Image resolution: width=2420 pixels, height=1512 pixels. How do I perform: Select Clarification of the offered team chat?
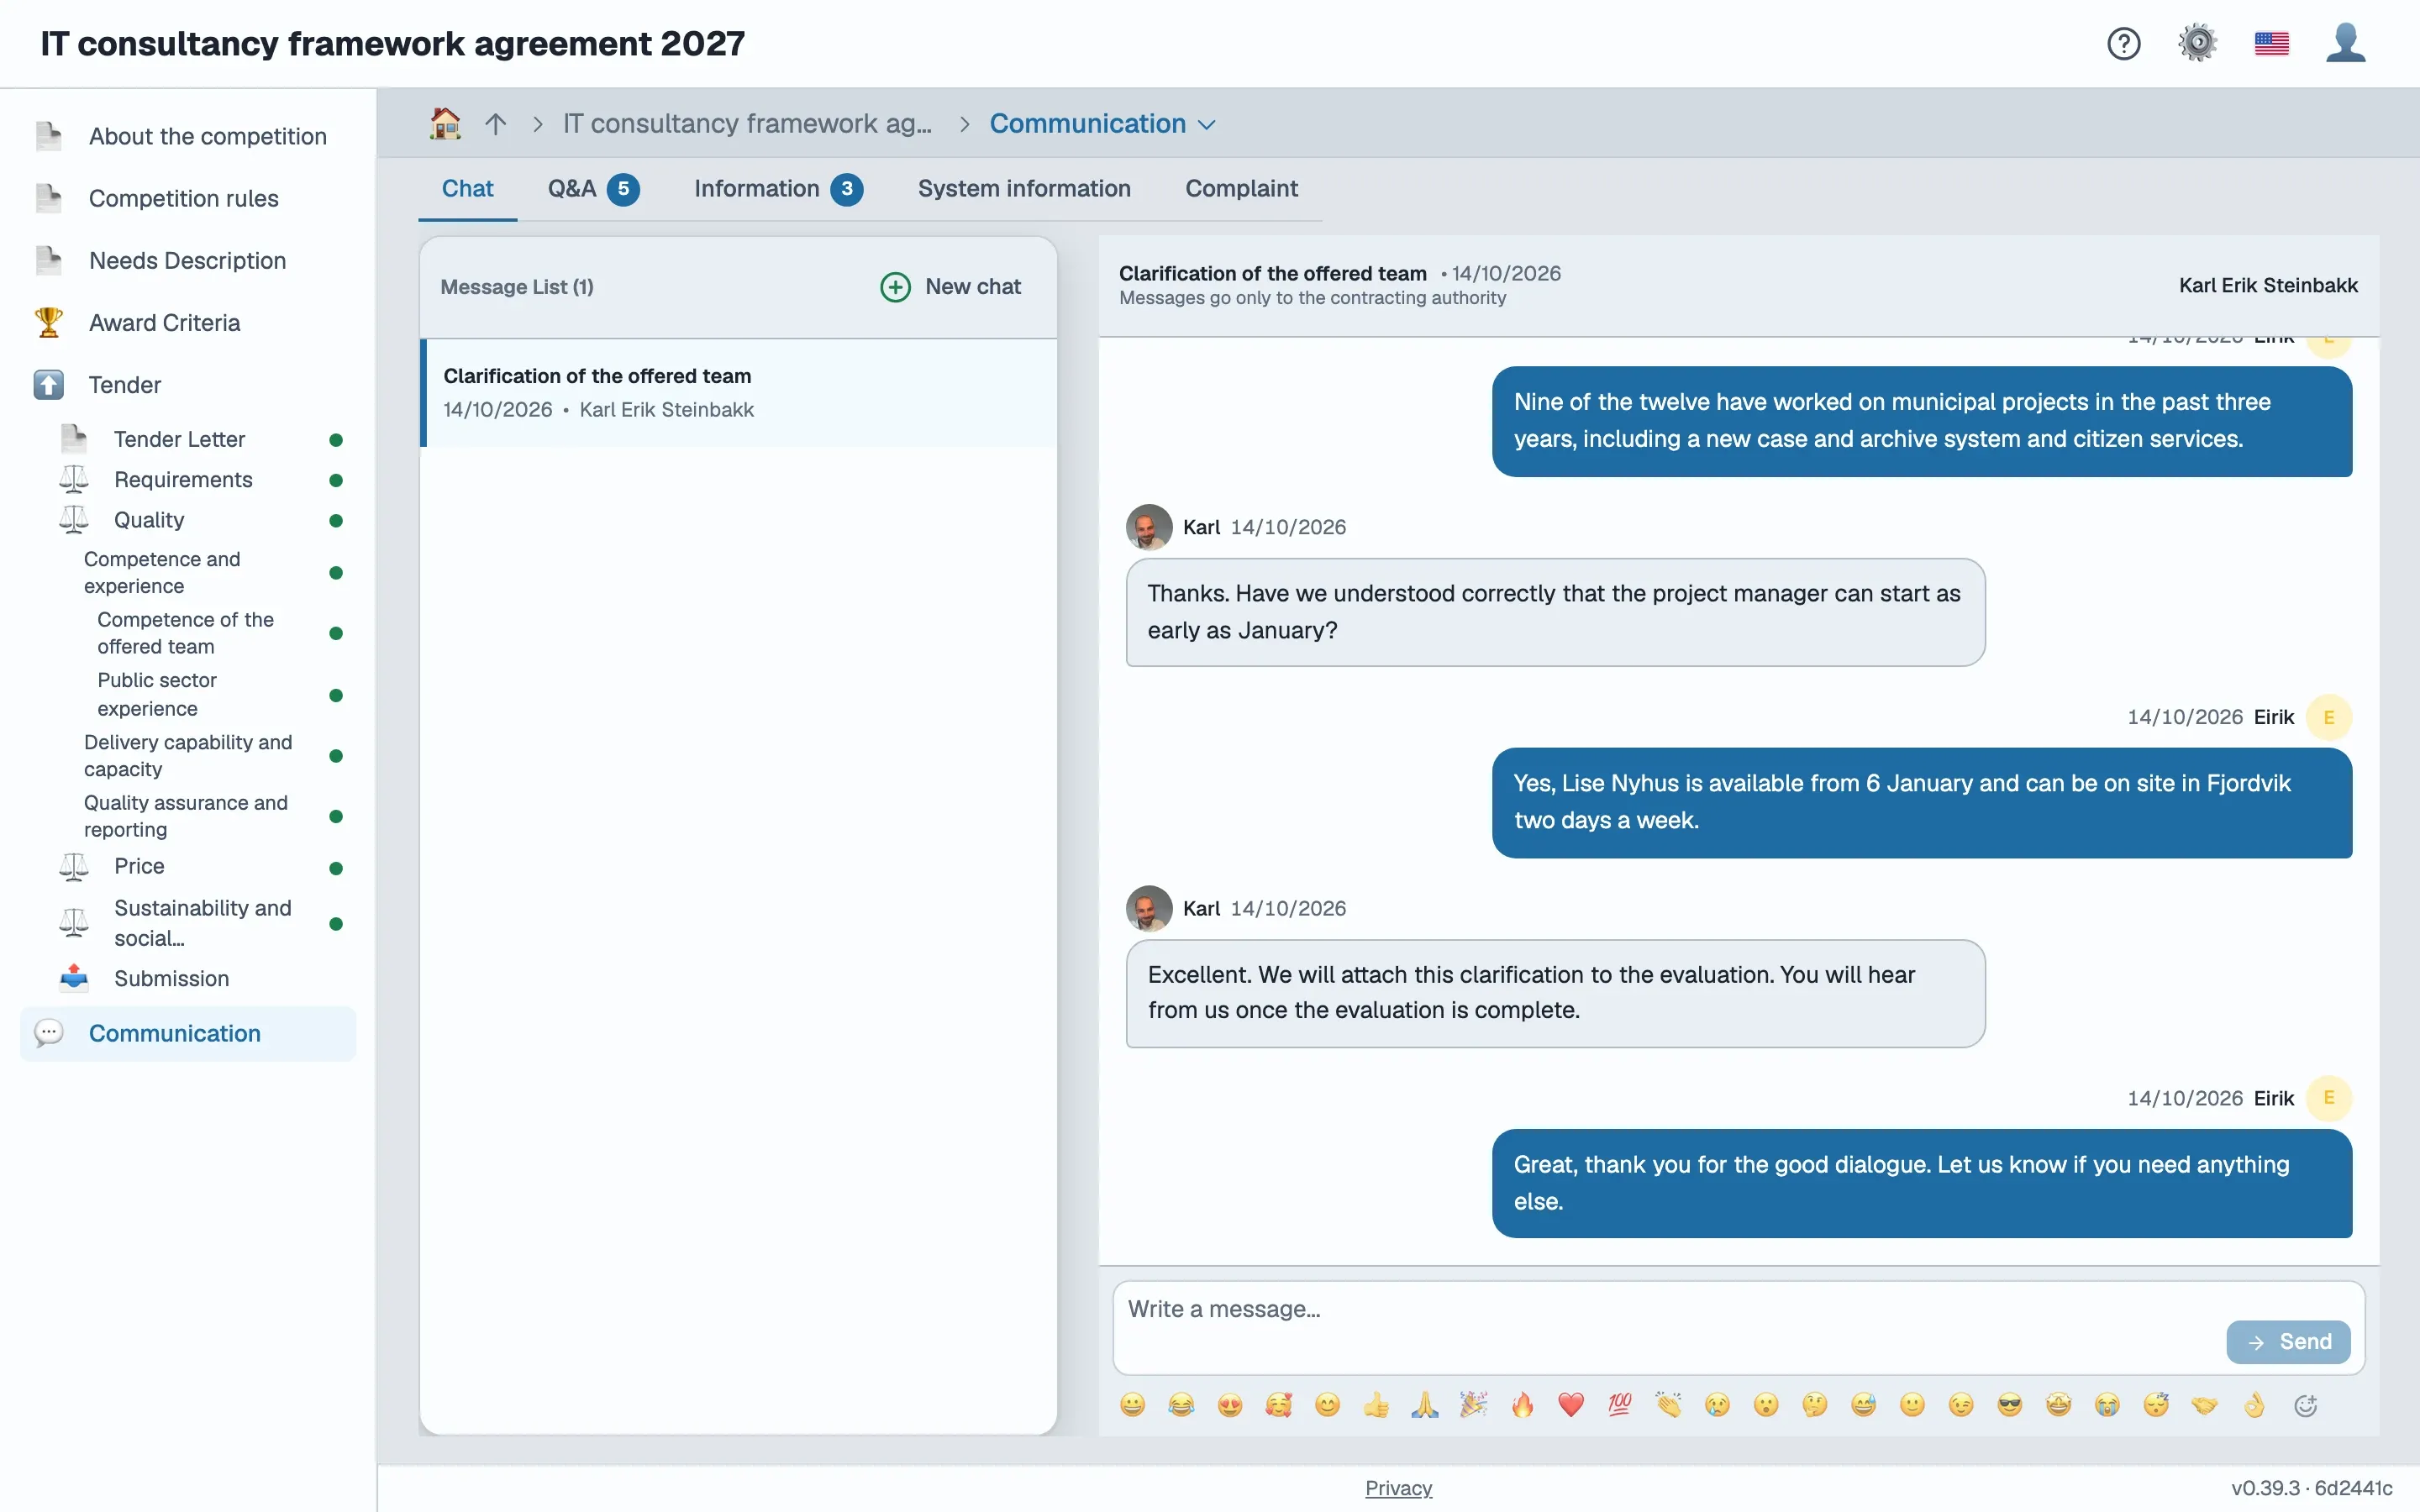click(x=739, y=393)
